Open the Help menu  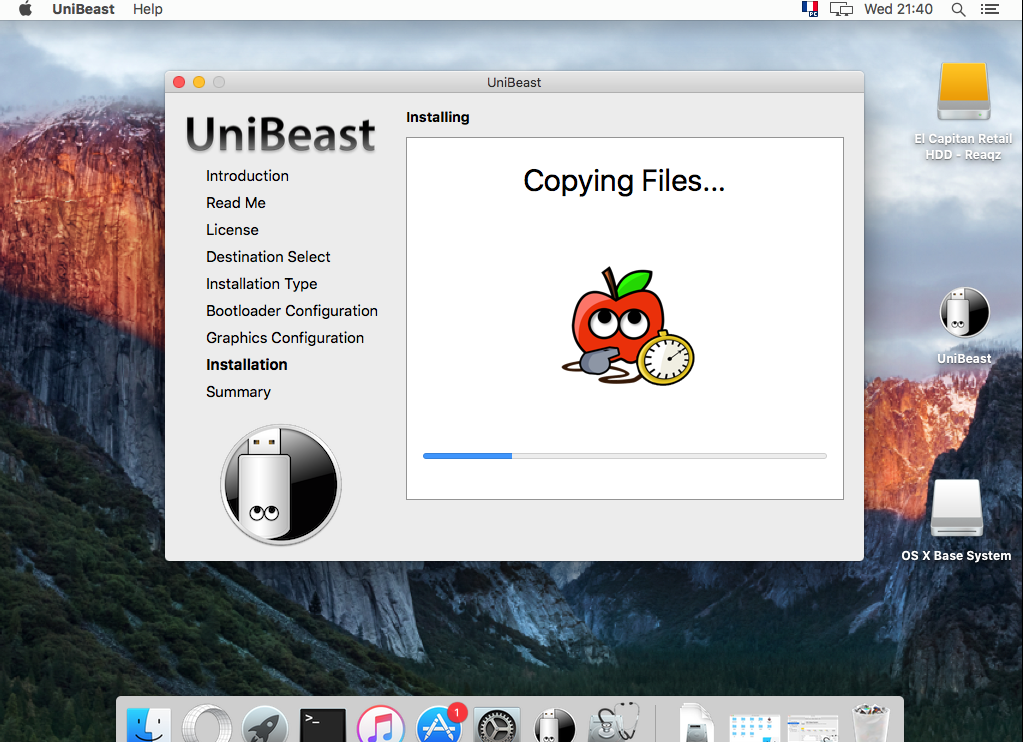(147, 9)
